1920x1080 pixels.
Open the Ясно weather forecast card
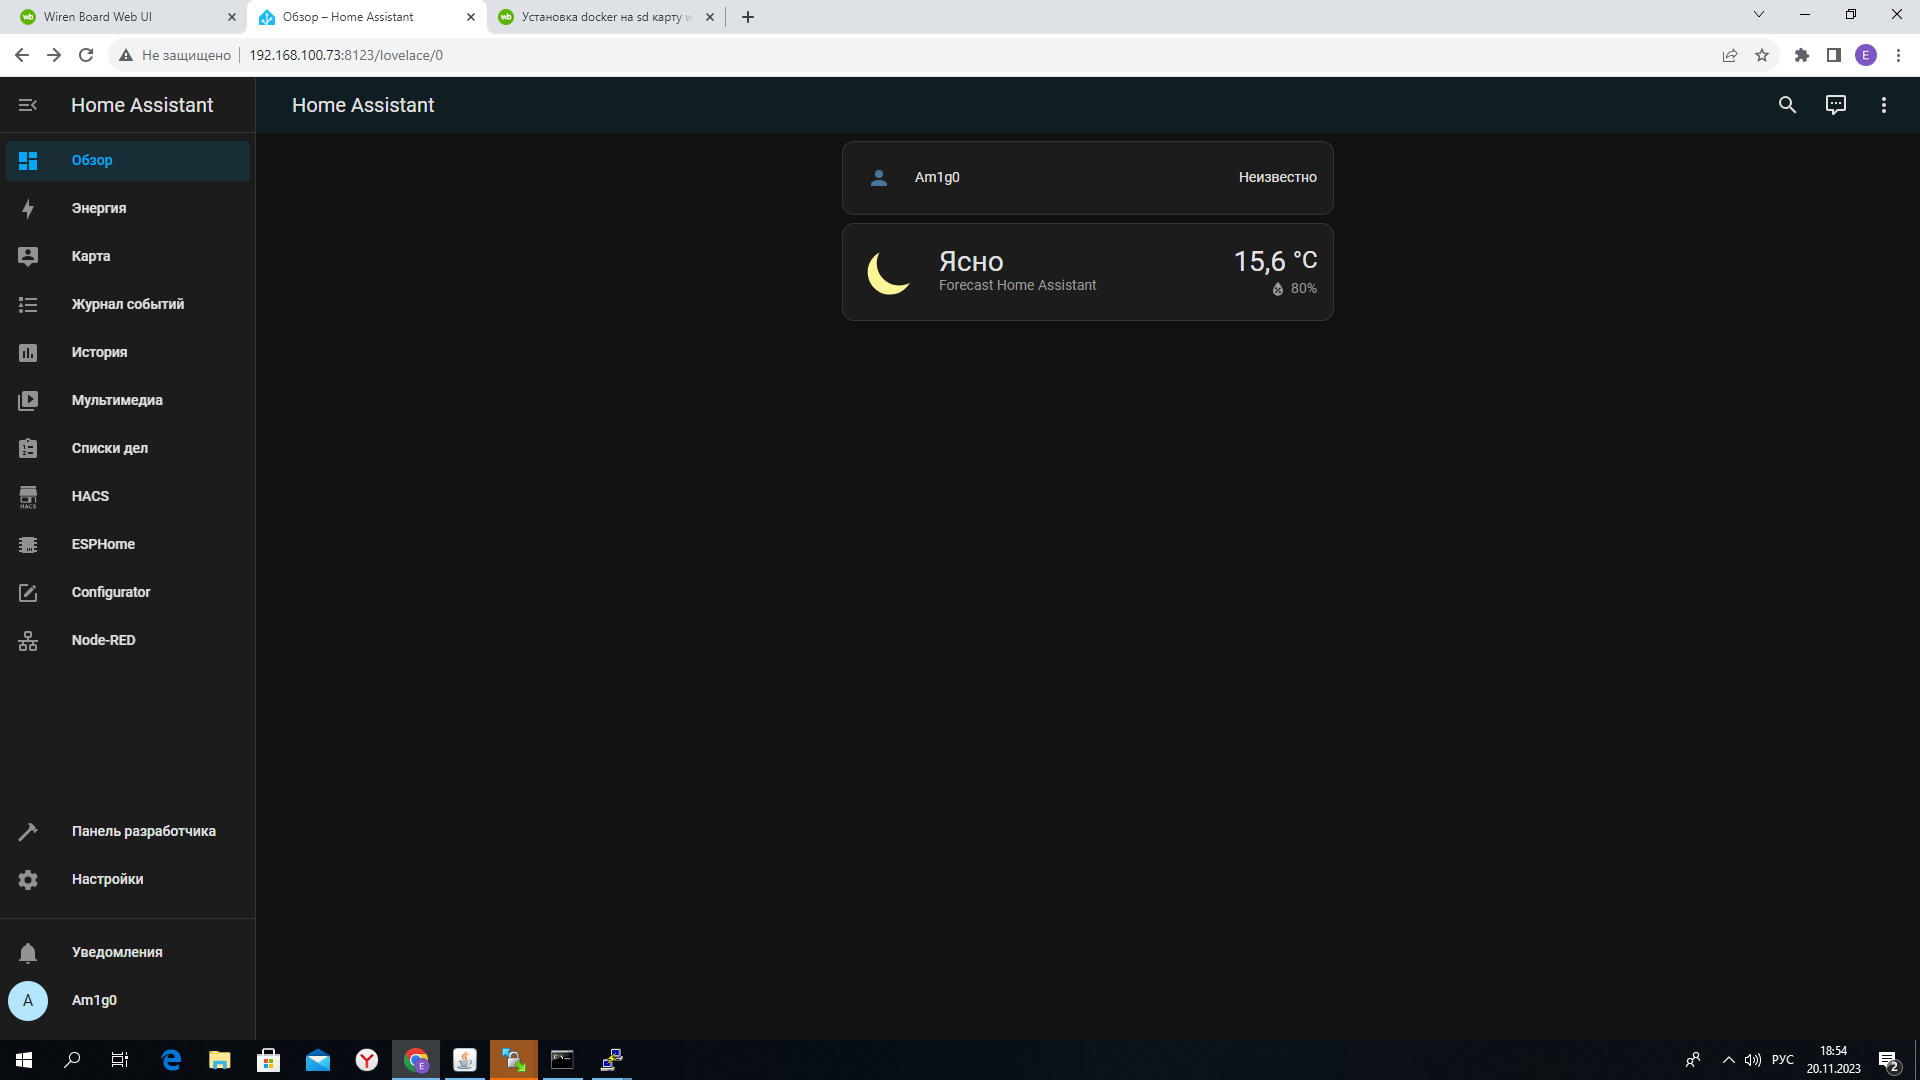[1087, 272]
